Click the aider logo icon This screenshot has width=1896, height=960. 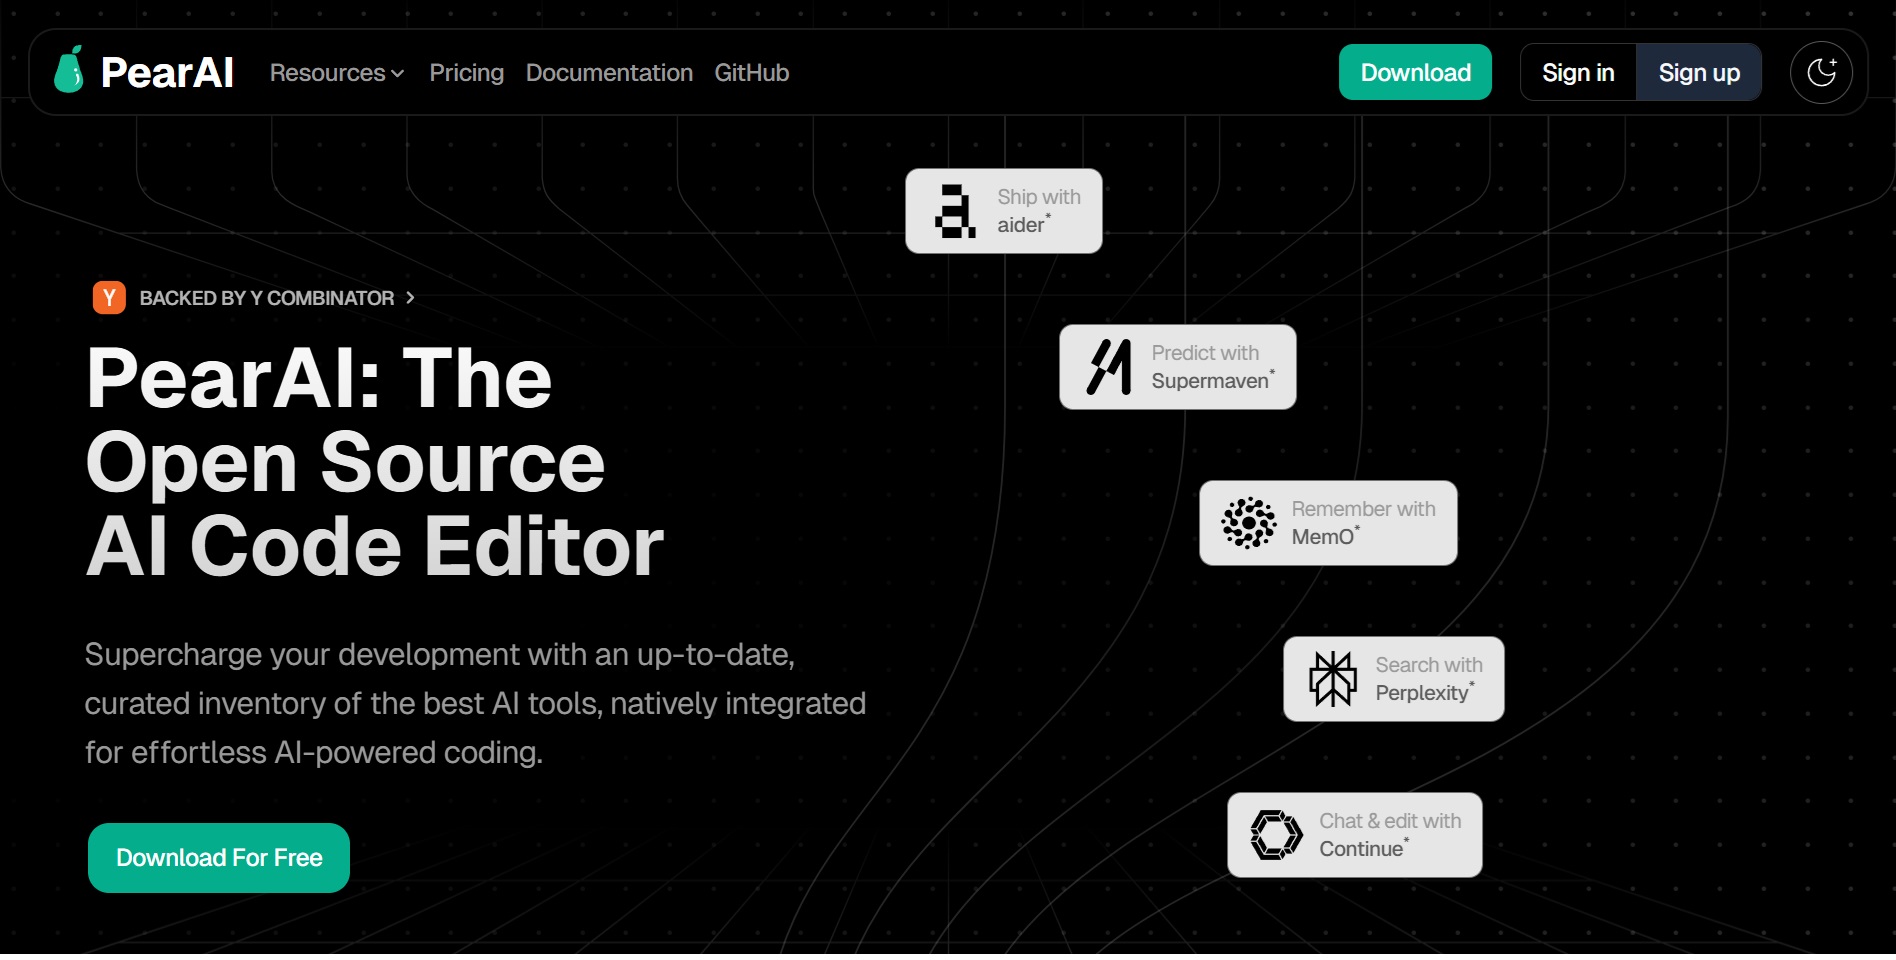(x=955, y=211)
